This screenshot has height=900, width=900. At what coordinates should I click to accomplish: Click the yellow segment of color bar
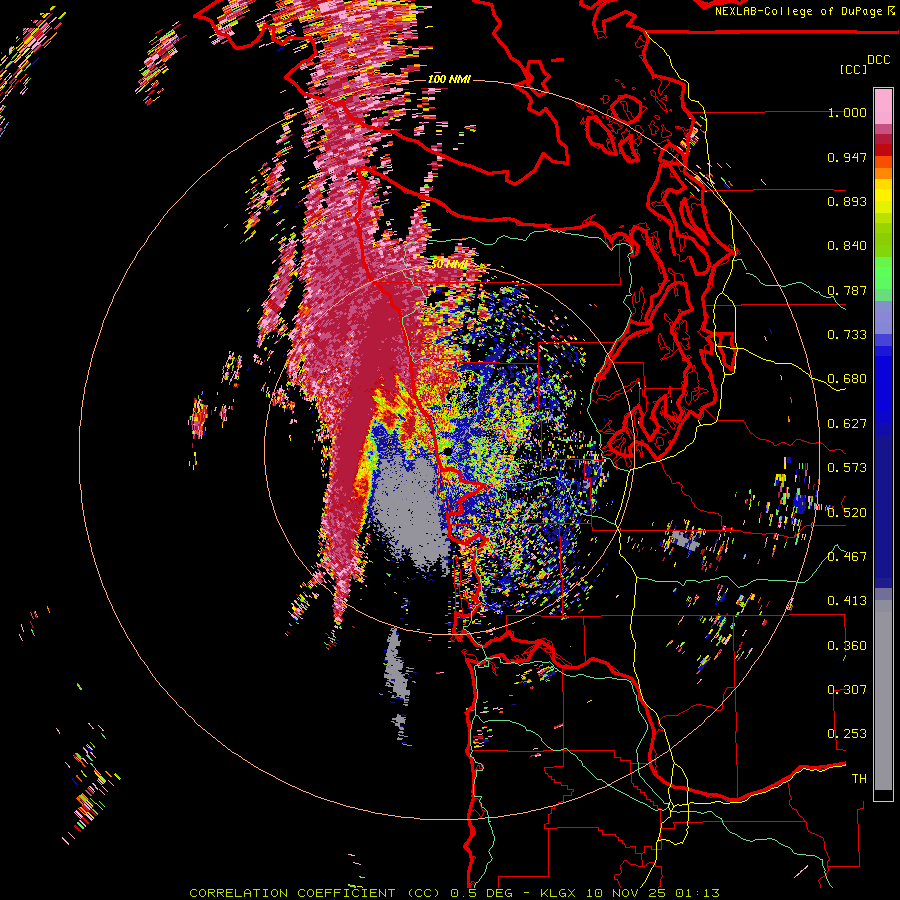click(883, 196)
